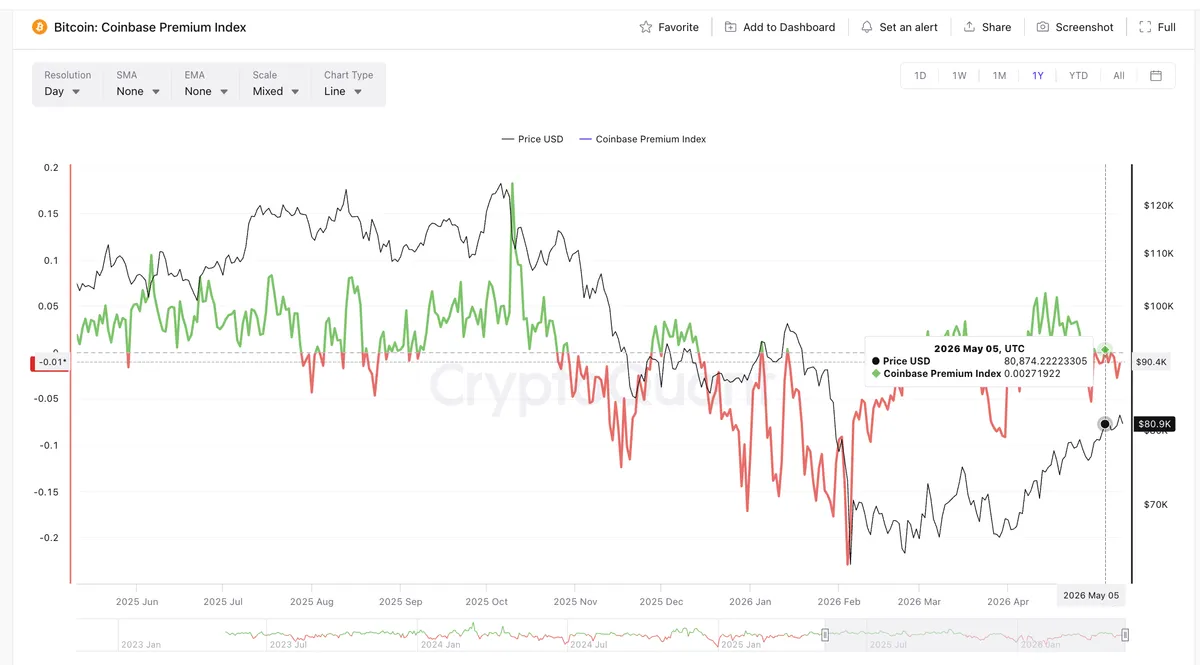Click the Set an alert bell icon
Image resolution: width=1200 pixels, height=665 pixels.
[867, 27]
